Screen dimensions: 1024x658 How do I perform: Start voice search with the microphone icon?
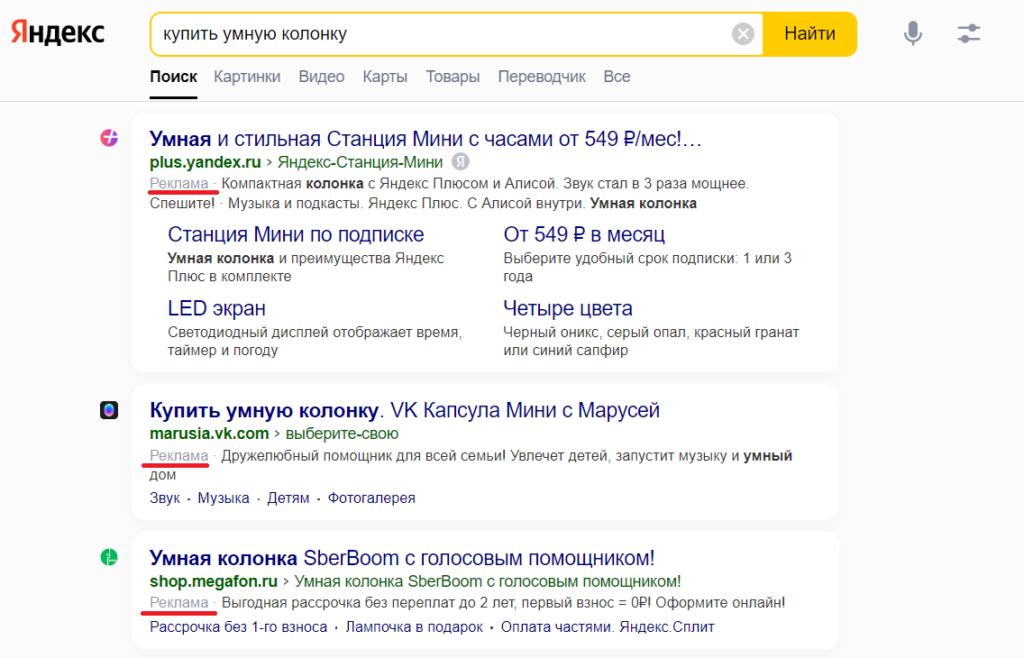[x=912, y=33]
